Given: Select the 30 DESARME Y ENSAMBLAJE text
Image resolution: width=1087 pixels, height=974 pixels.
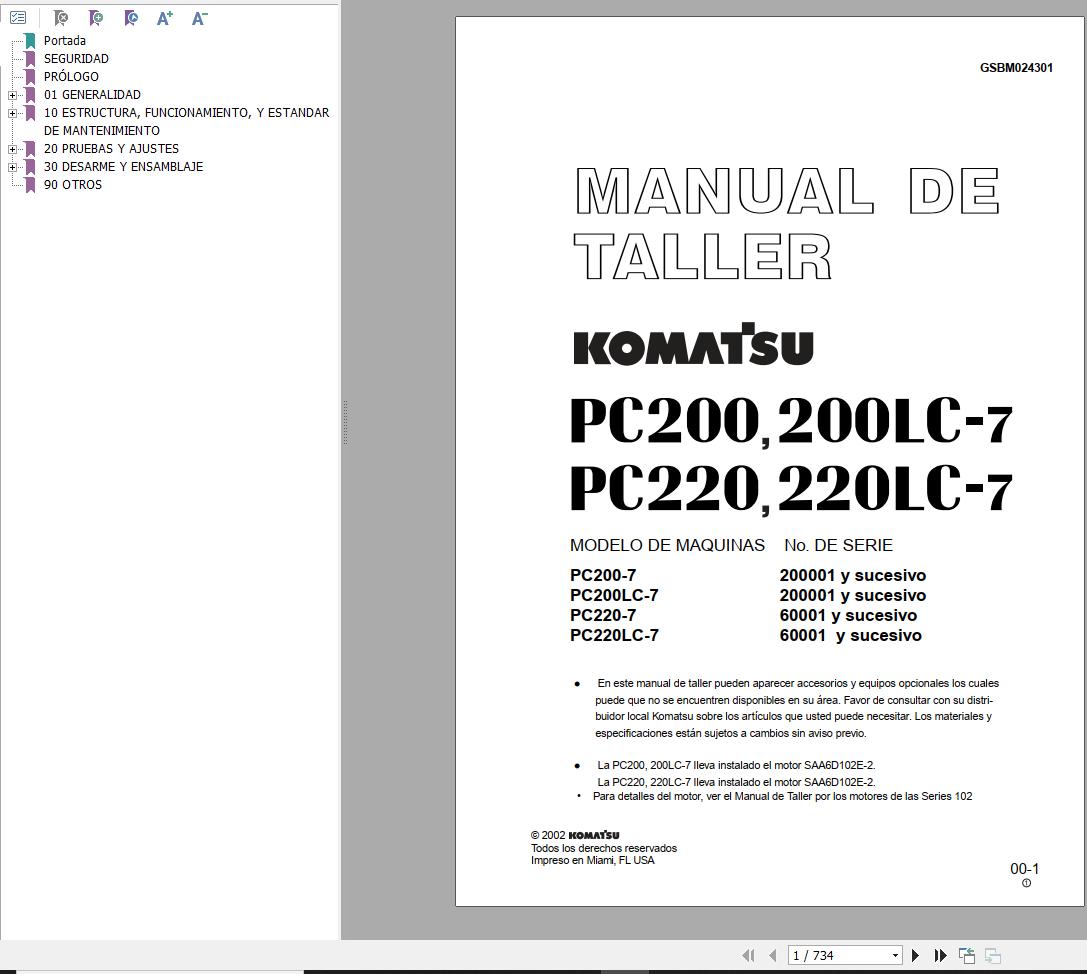Looking at the screenshot, I should point(123,167).
